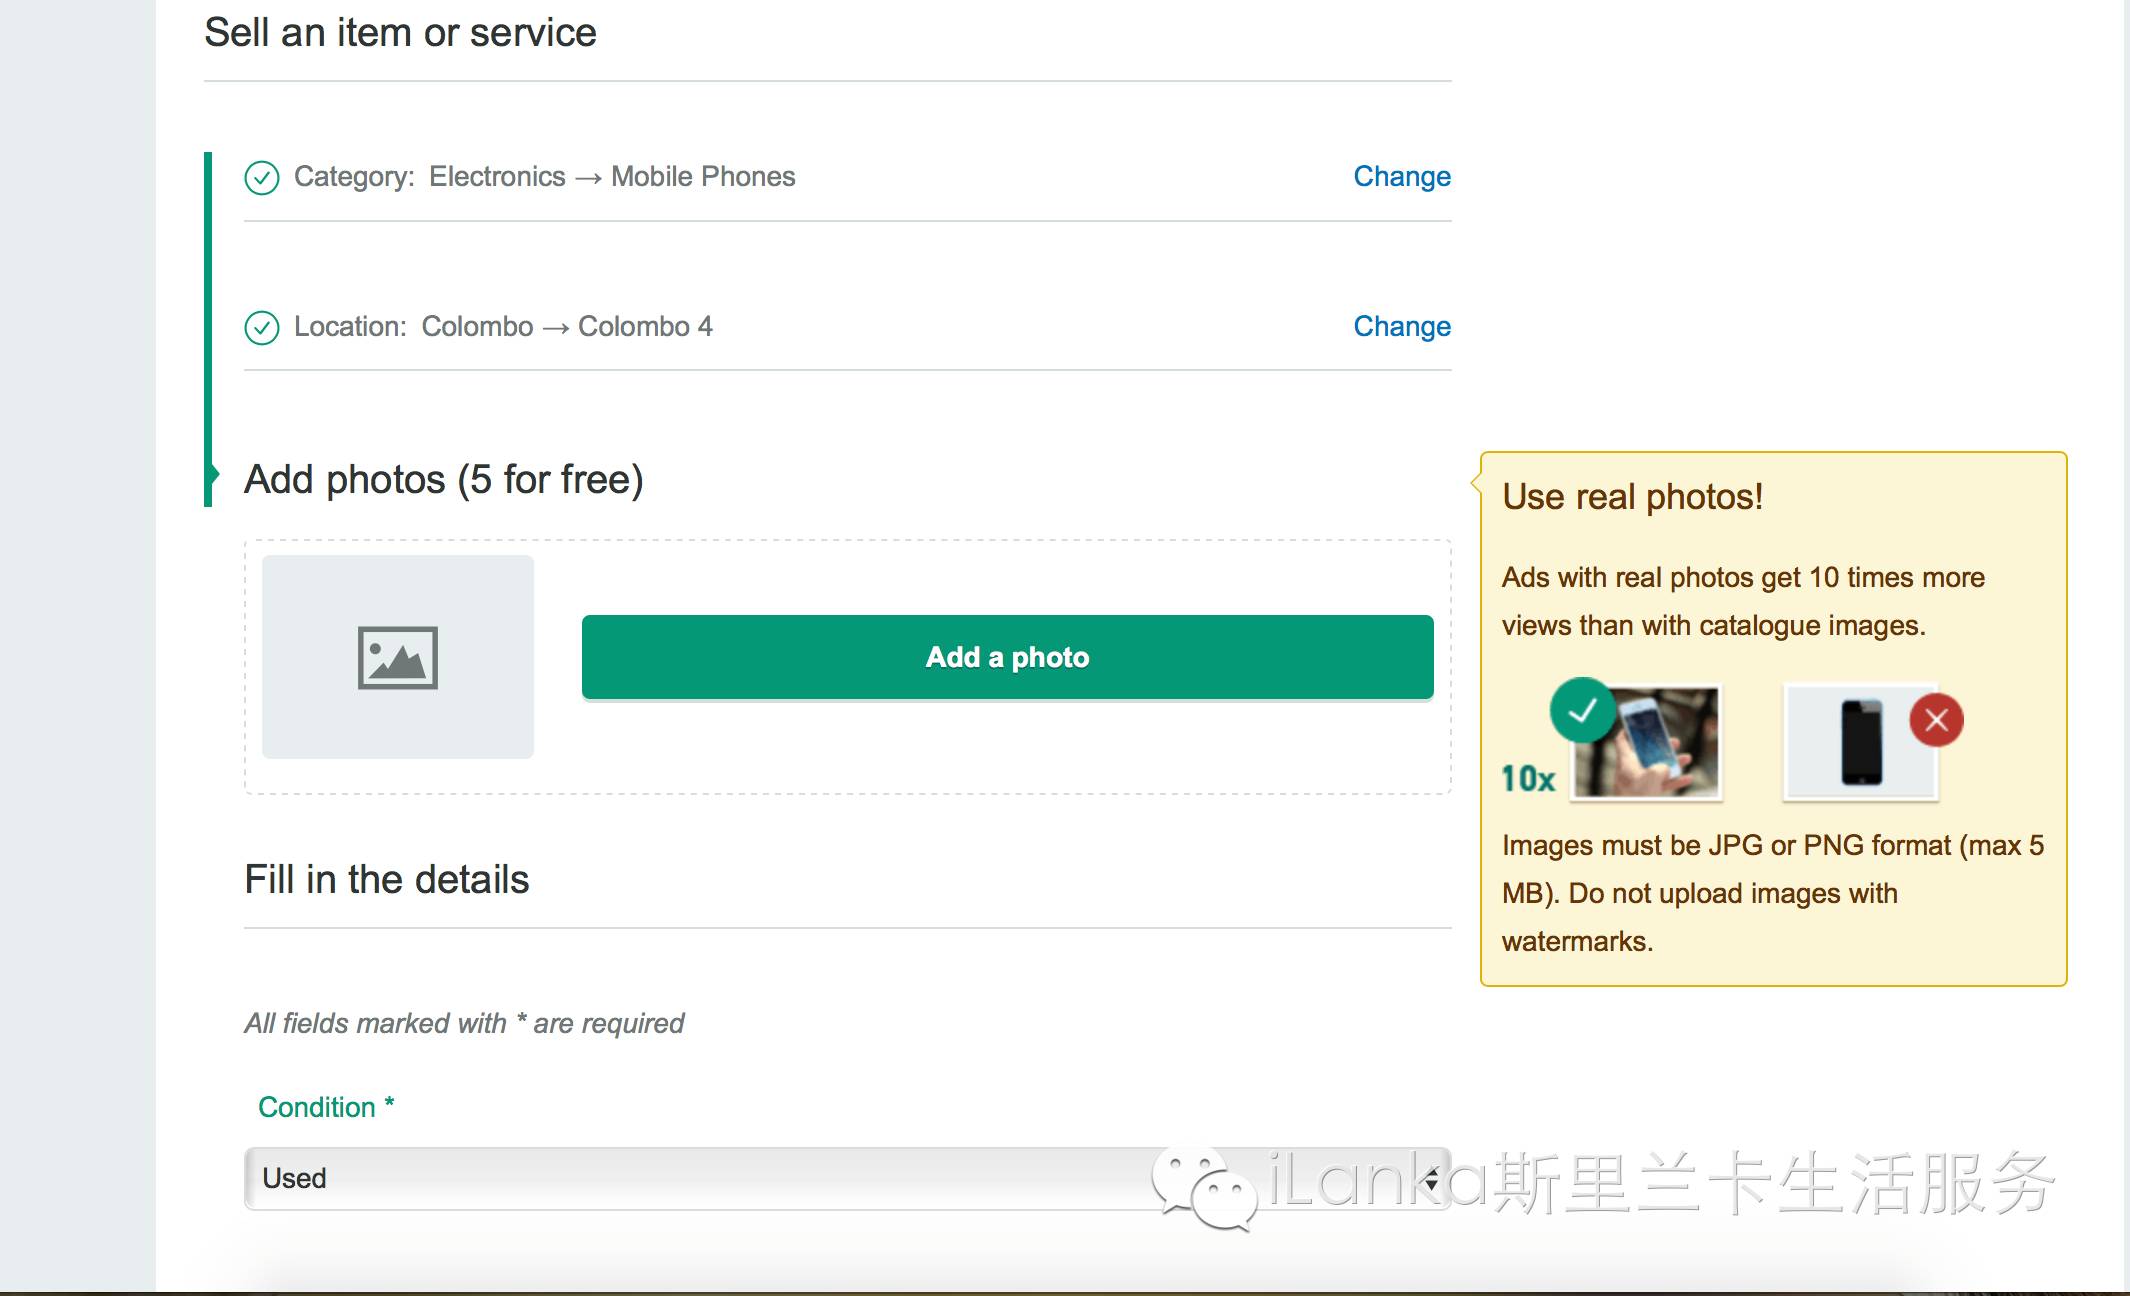
Task: Click the green check icon beside Location
Action: pos(262,328)
